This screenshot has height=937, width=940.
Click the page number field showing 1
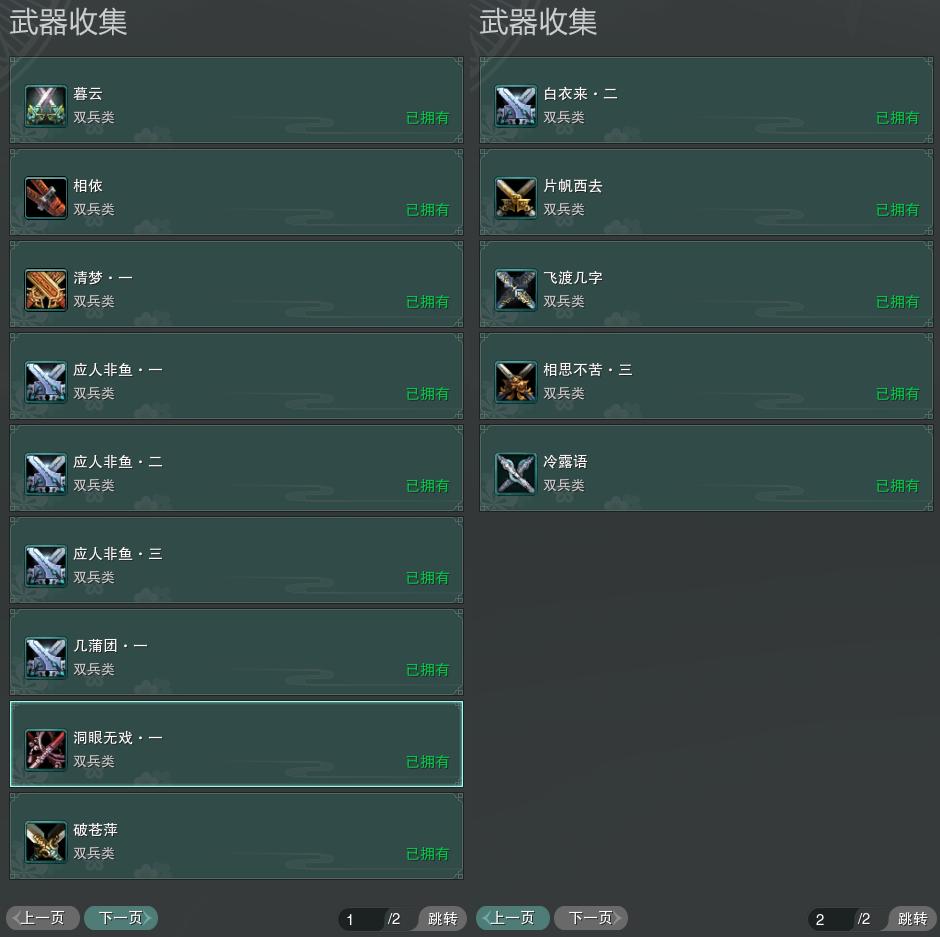tap(361, 919)
